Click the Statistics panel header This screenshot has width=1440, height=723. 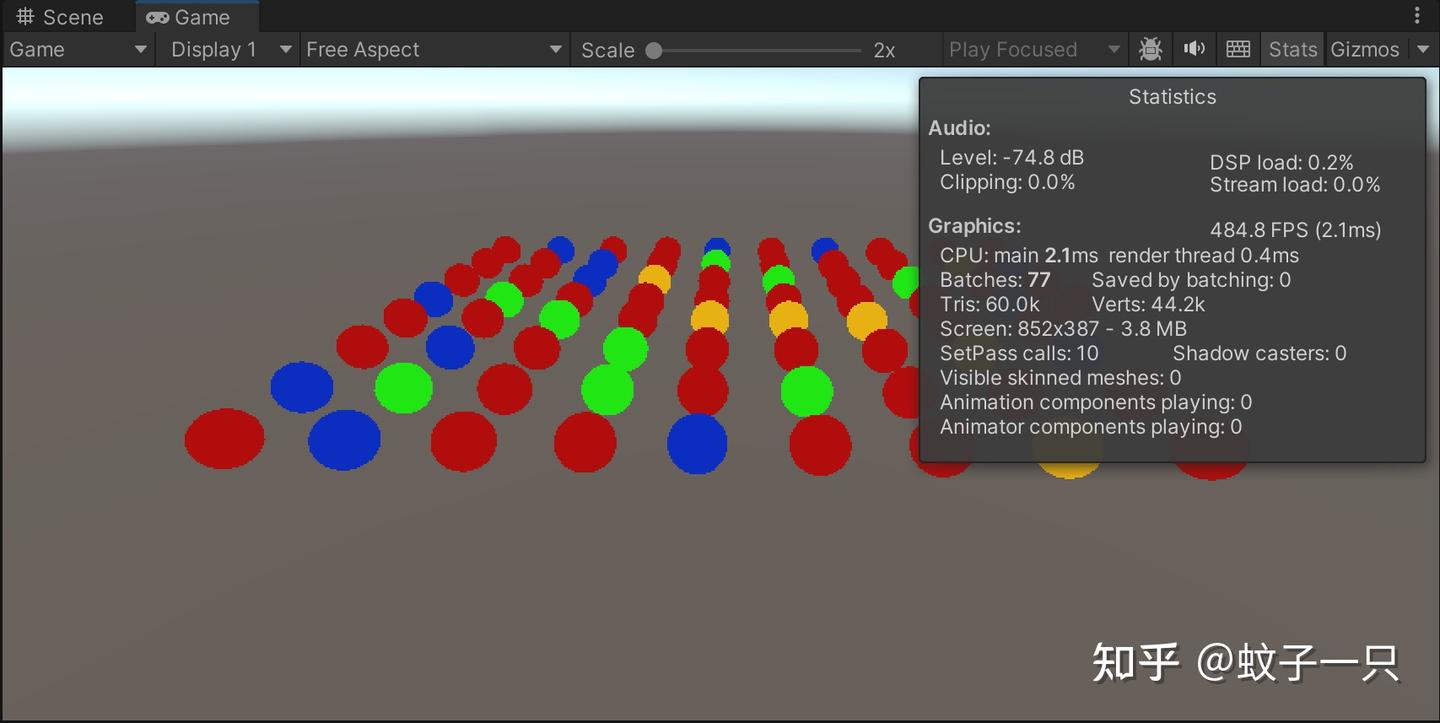[1171, 96]
